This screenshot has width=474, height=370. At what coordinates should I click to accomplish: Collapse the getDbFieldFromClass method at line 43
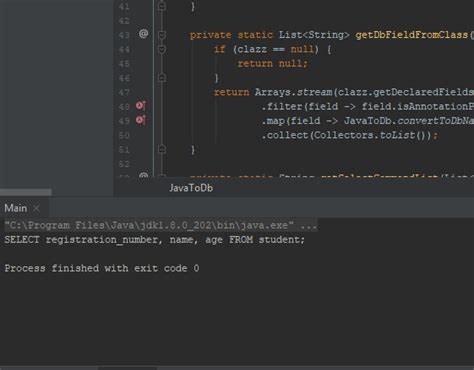(162, 35)
